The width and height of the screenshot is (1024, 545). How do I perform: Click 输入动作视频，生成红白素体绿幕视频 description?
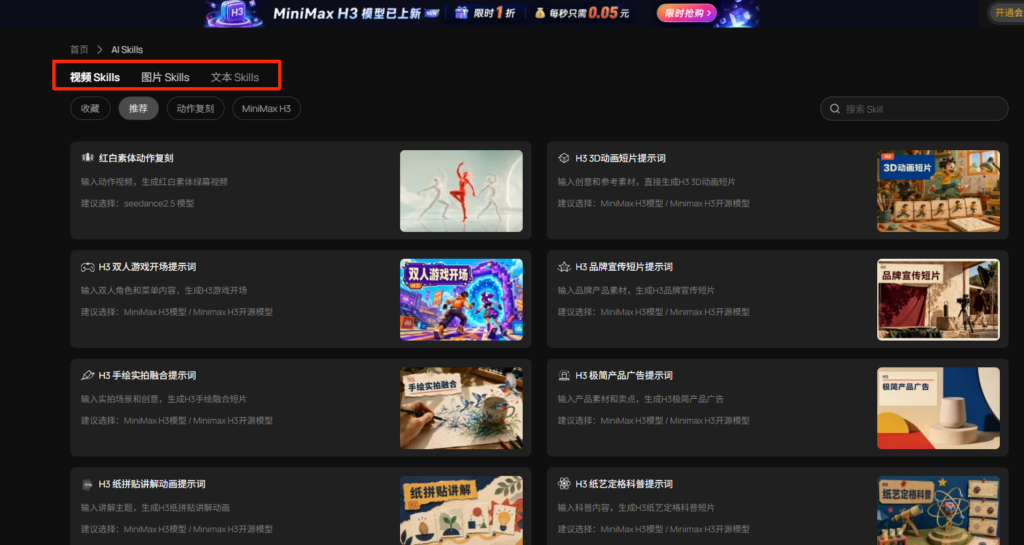pyautogui.click(x=154, y=182)
